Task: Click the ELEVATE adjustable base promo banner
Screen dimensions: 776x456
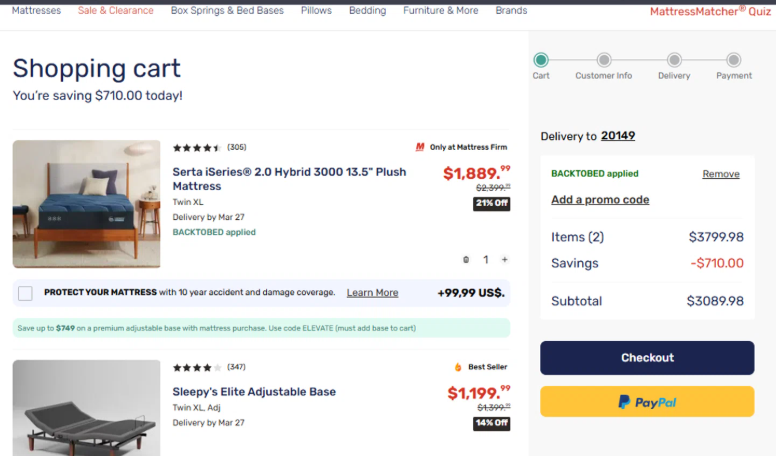Action: click(261, 328)
